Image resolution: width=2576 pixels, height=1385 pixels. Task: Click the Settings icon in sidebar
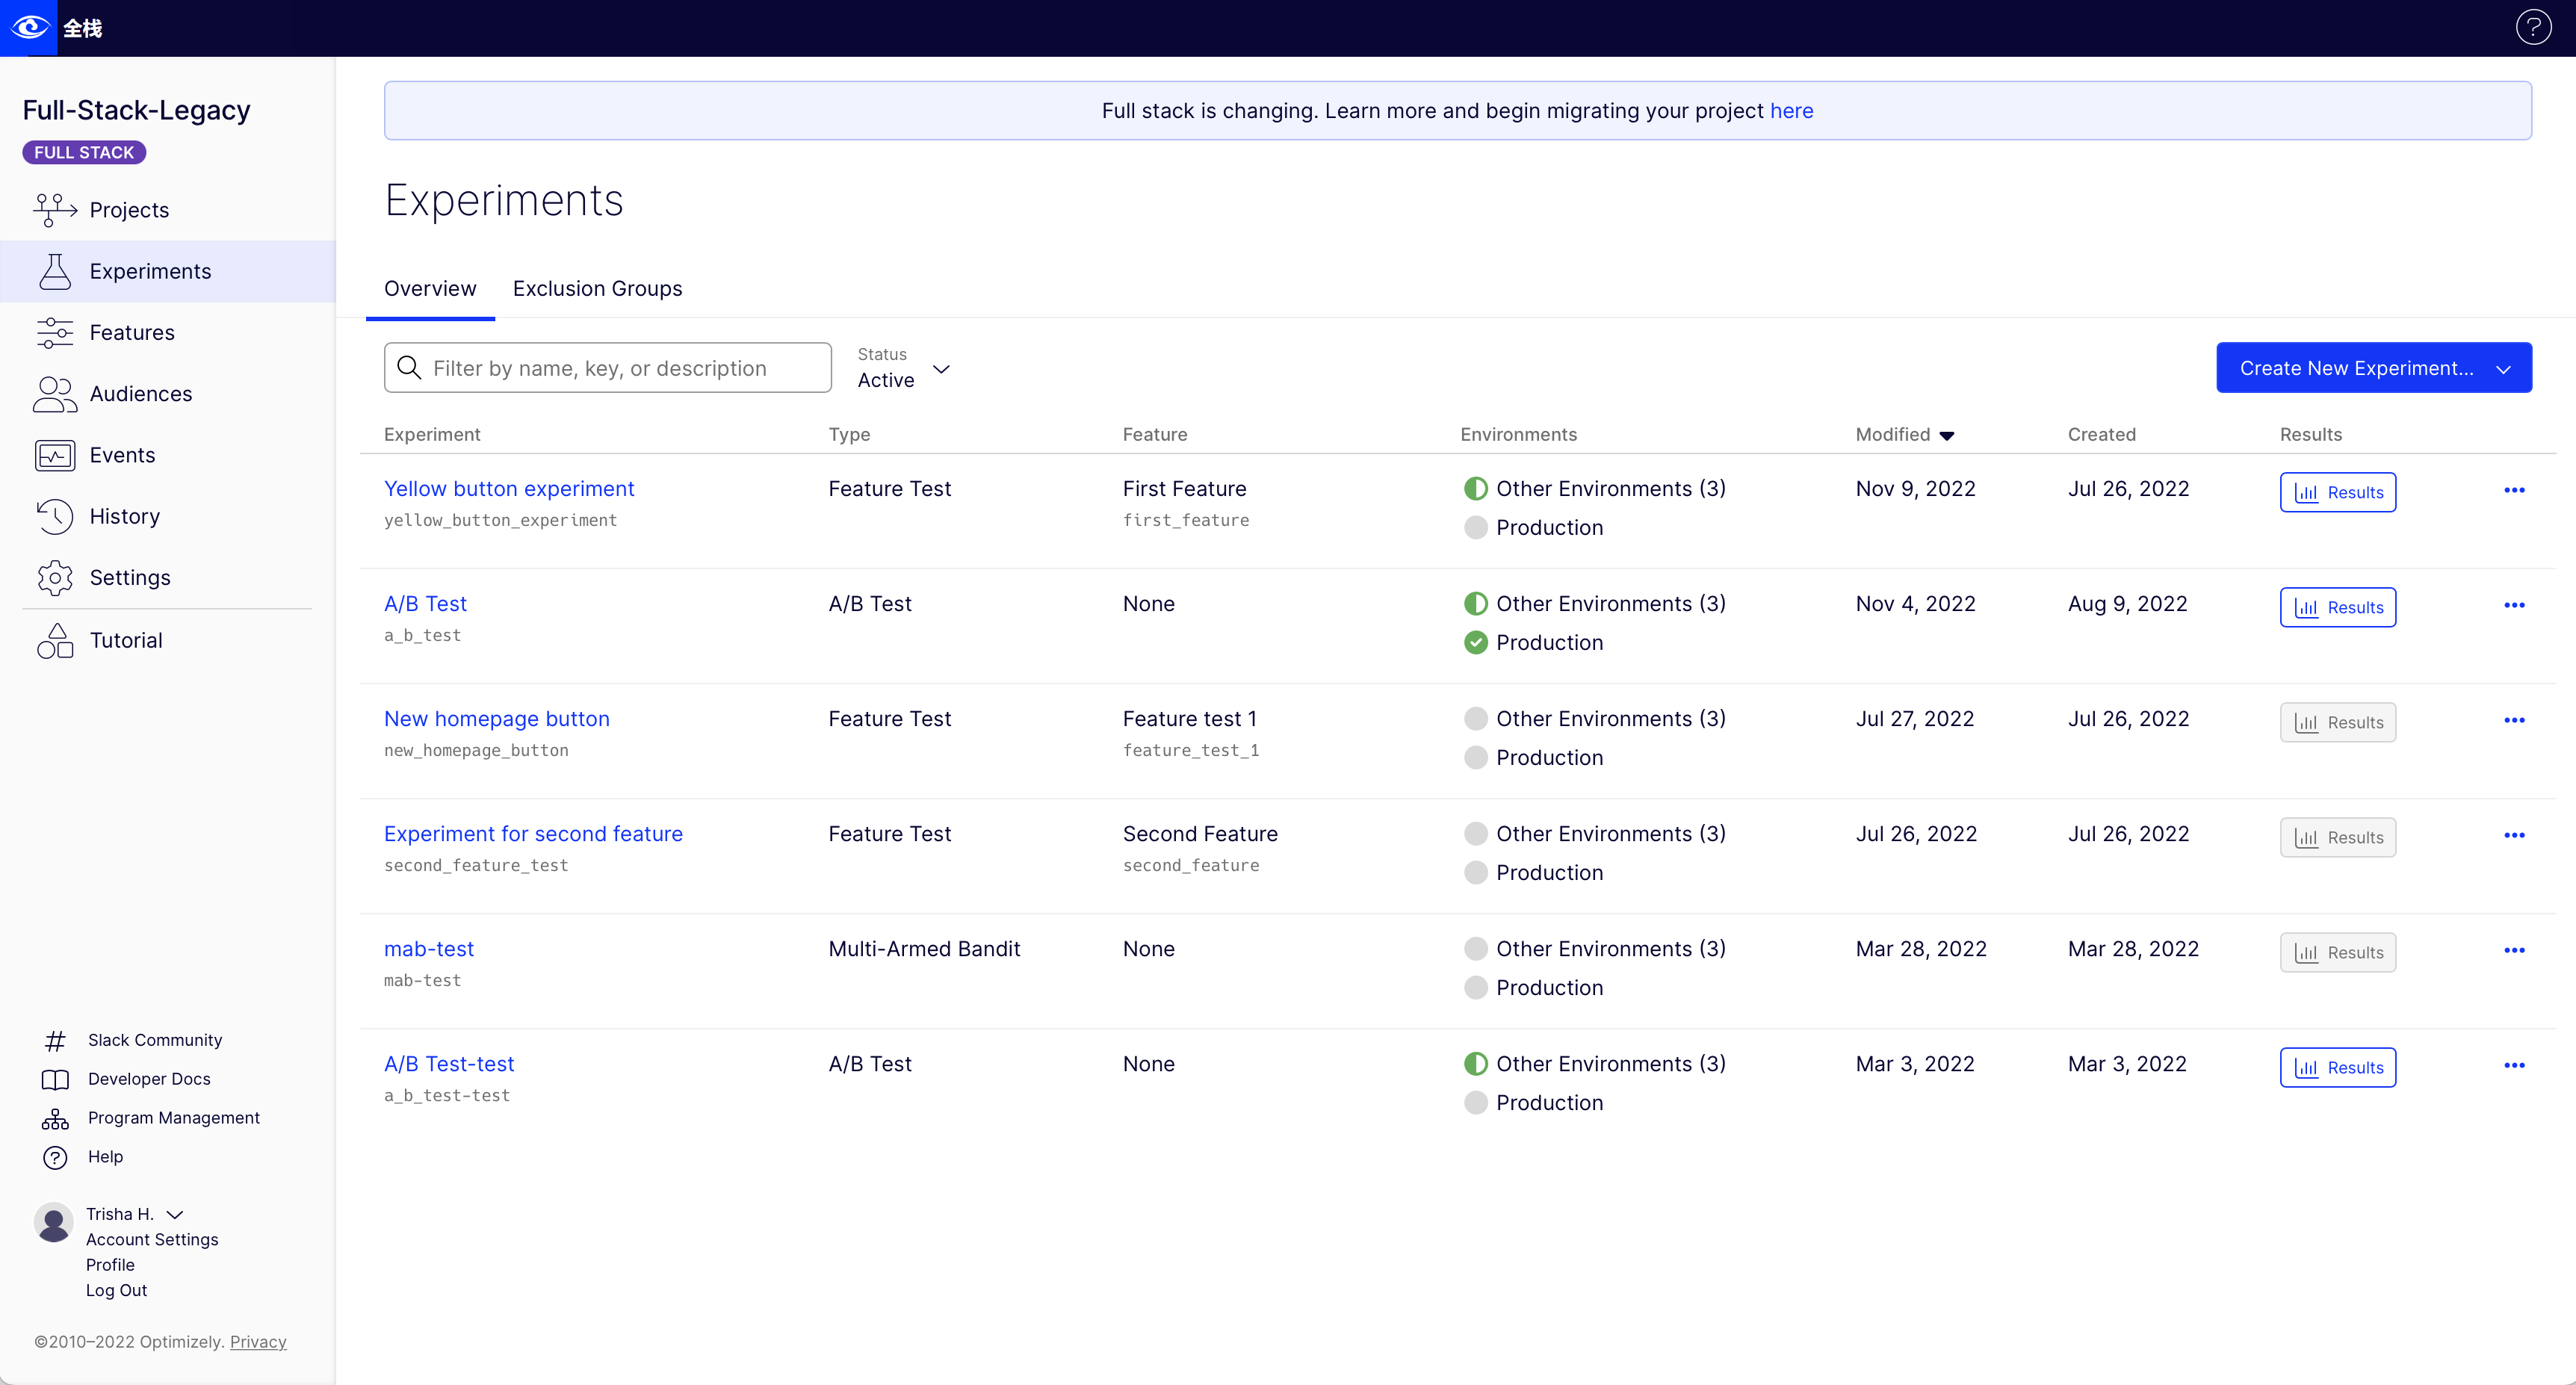tap(55, 577)
